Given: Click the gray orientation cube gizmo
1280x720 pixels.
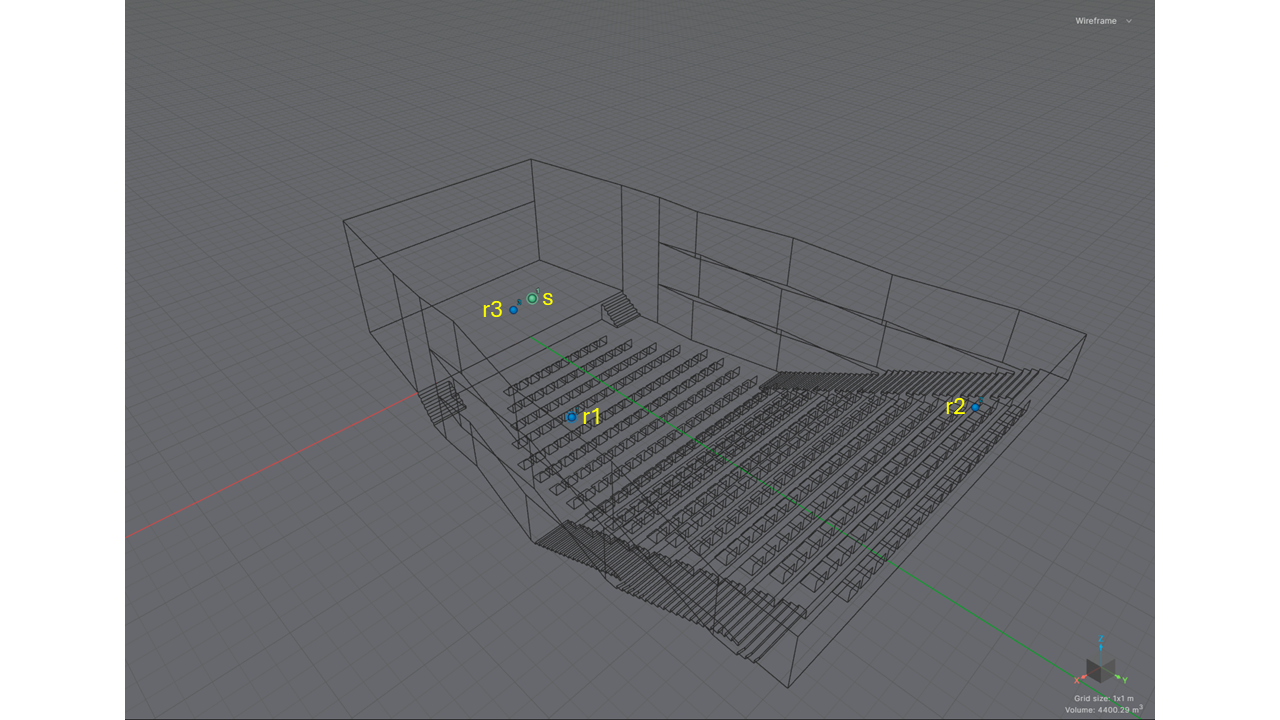Looking at the screenshot, I should 1101,670.
